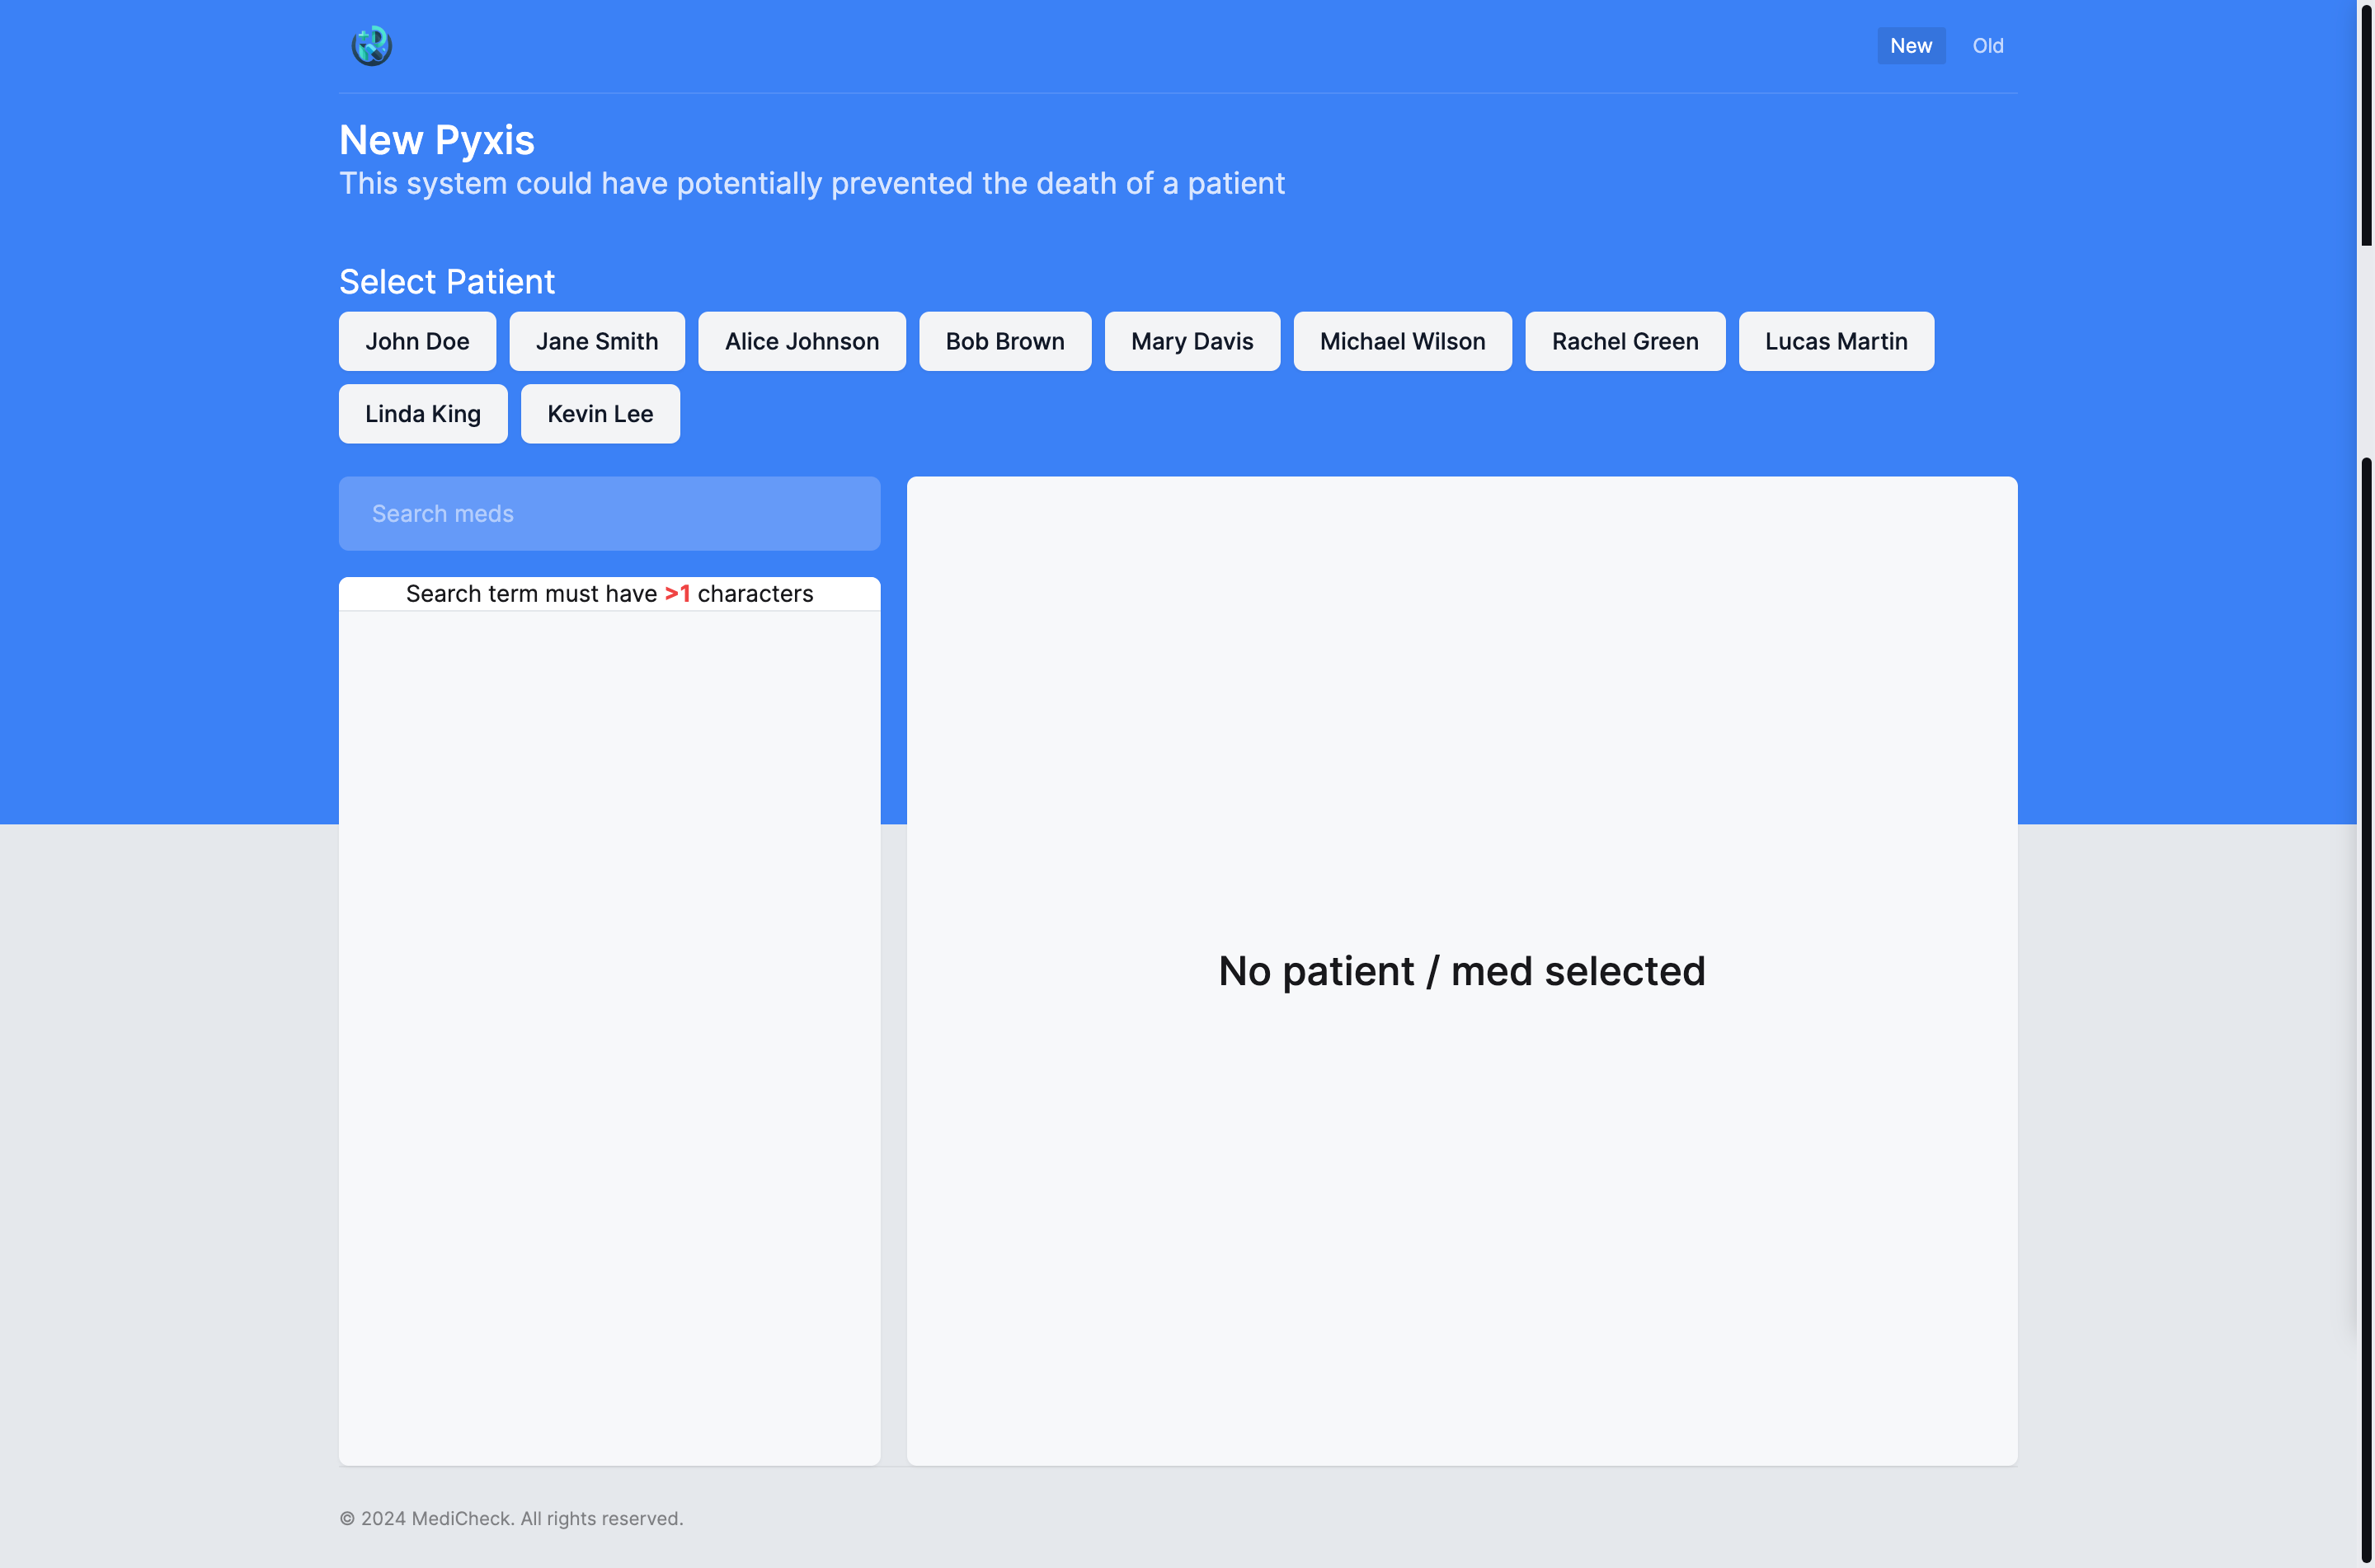Focus the Search meds input field
The image size is (2375, 1568).
608,514
